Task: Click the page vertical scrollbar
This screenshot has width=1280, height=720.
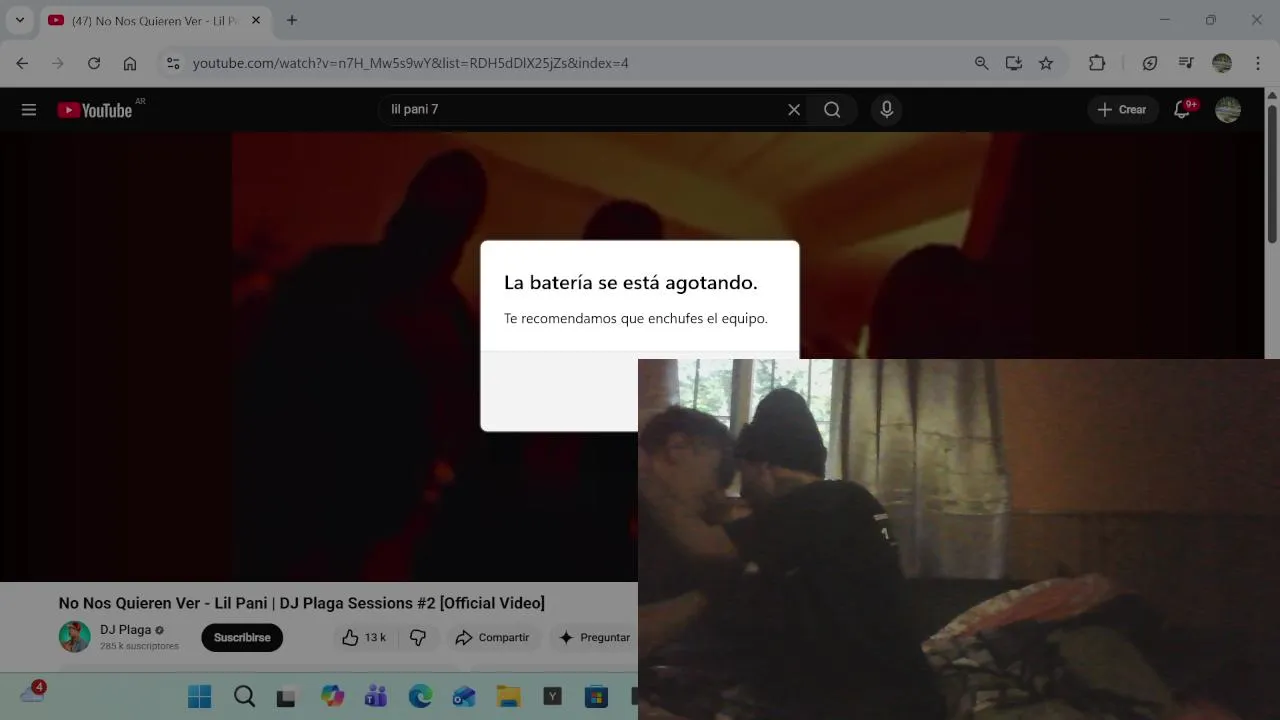Action: coord(1272,172)
